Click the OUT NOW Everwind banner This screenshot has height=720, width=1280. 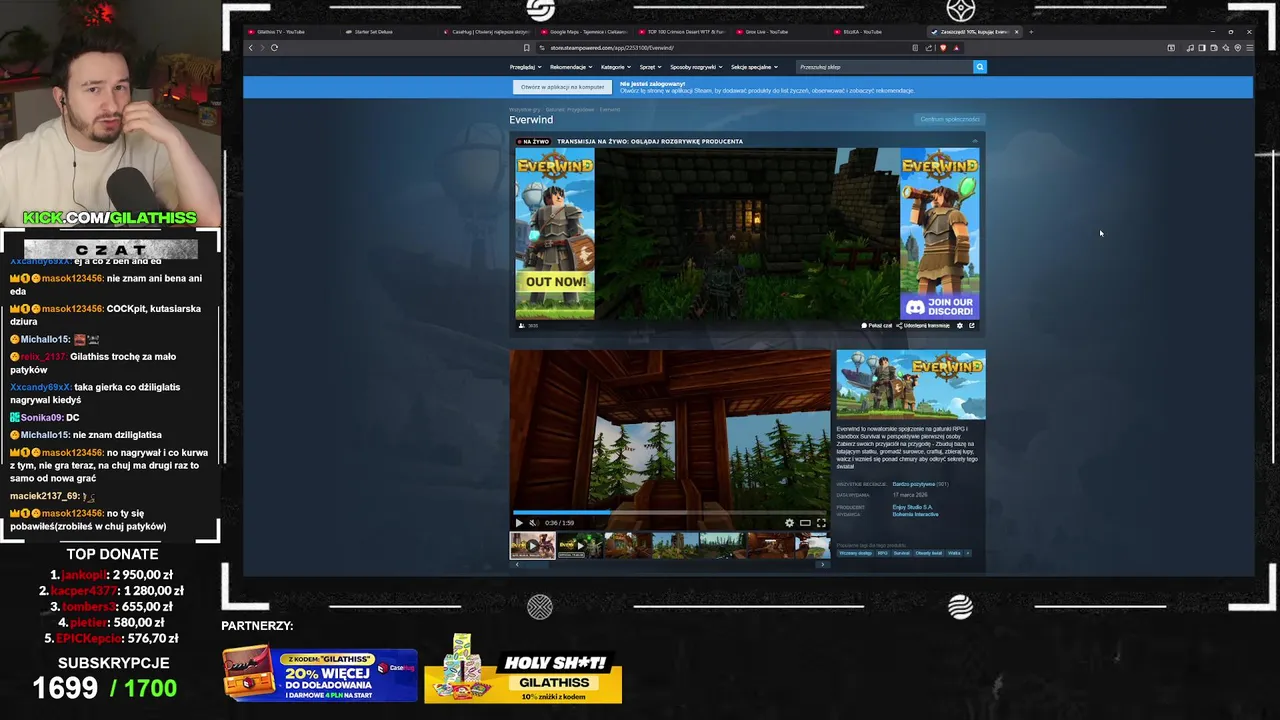[555, 234]
